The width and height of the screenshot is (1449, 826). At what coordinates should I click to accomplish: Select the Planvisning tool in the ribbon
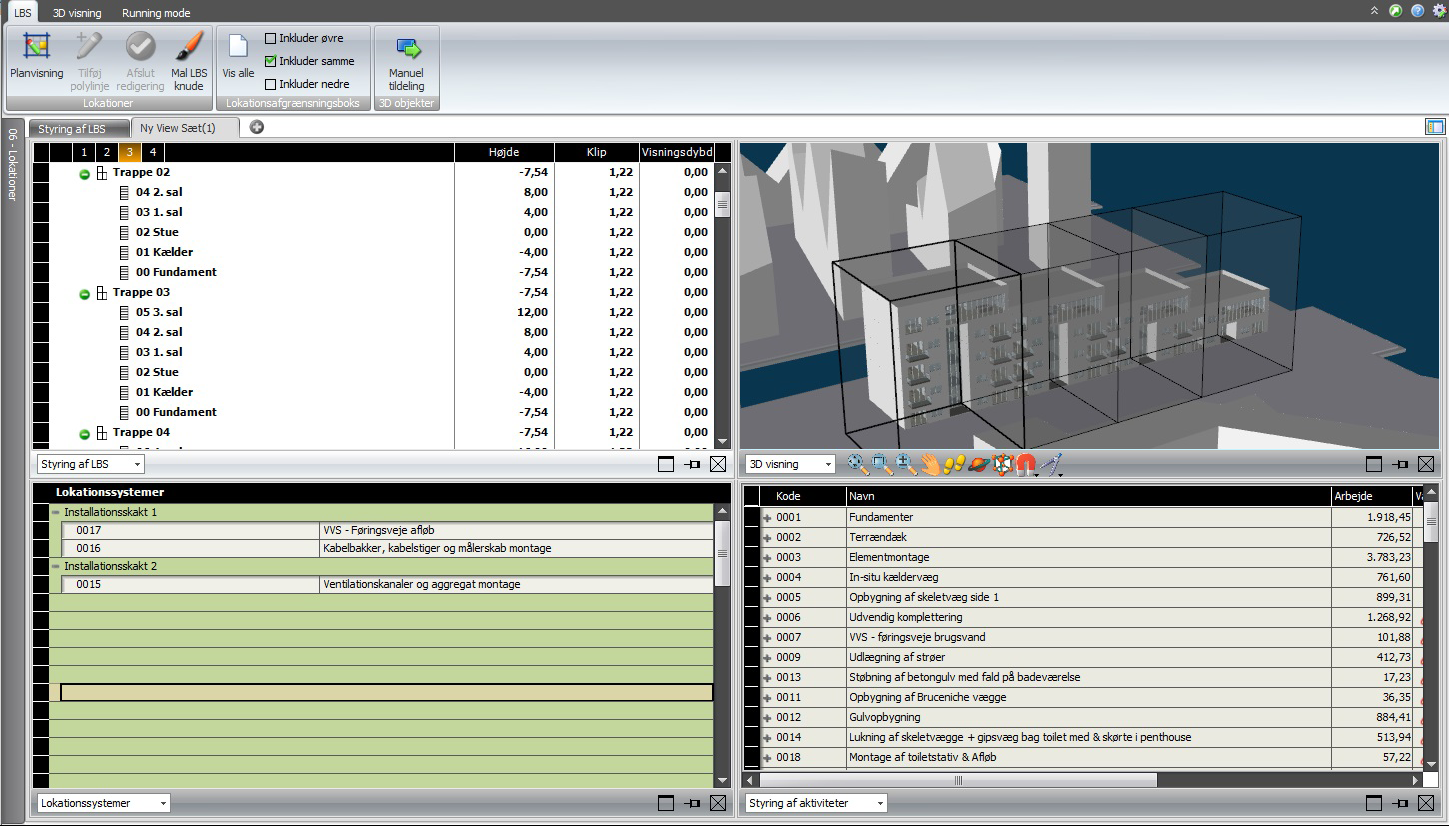(x=36, y=57)
